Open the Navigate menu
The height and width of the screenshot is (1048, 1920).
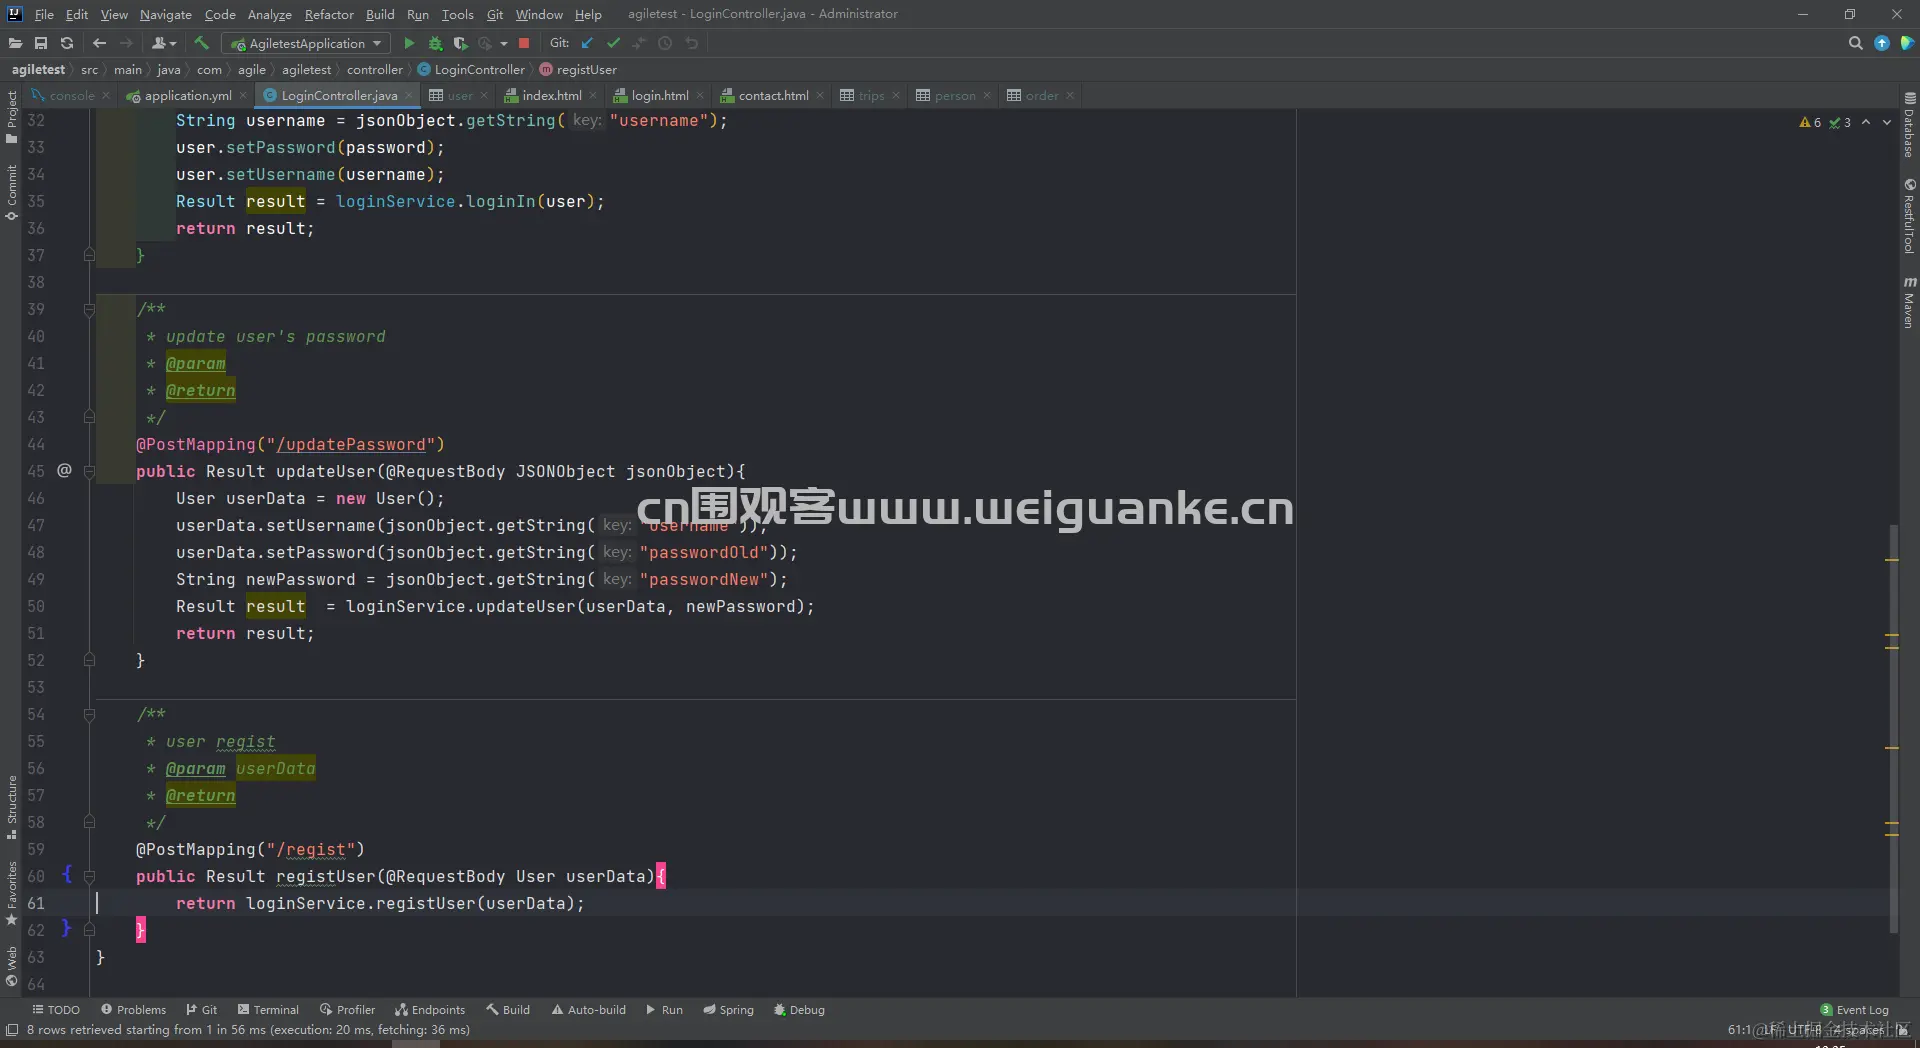(165, 14)
